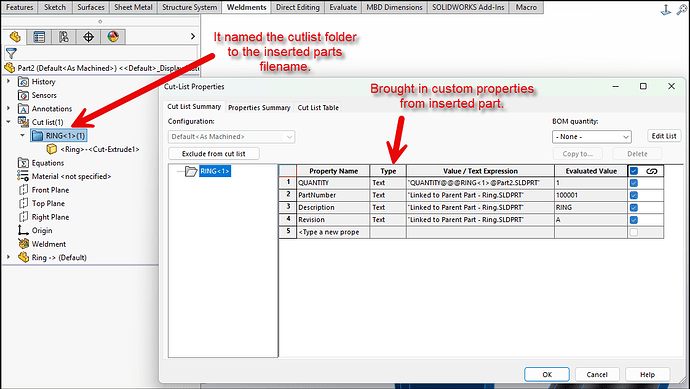Click the Cut list icon in tree
The image size is (690, 389).
23,122
